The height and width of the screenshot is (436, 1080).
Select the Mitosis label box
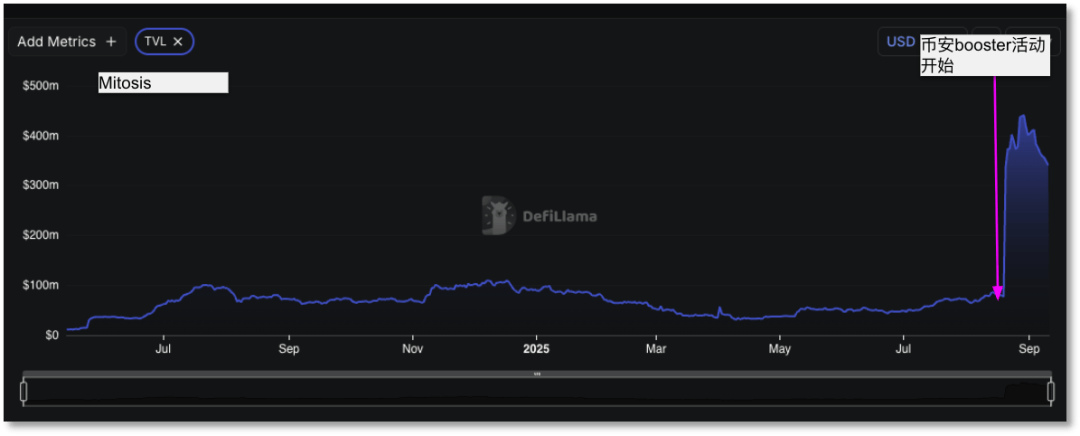click(163, 83)
